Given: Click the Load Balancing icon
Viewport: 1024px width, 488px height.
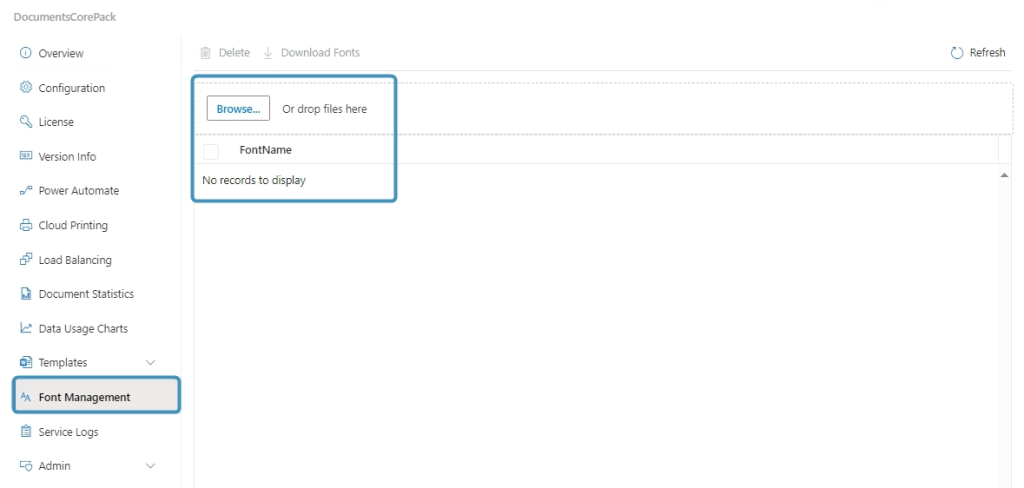Looking at the screenshot, I should pos(25,259).
